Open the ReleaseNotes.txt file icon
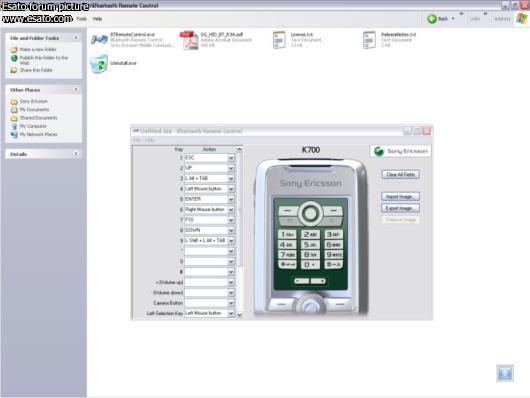 (369, 40)
